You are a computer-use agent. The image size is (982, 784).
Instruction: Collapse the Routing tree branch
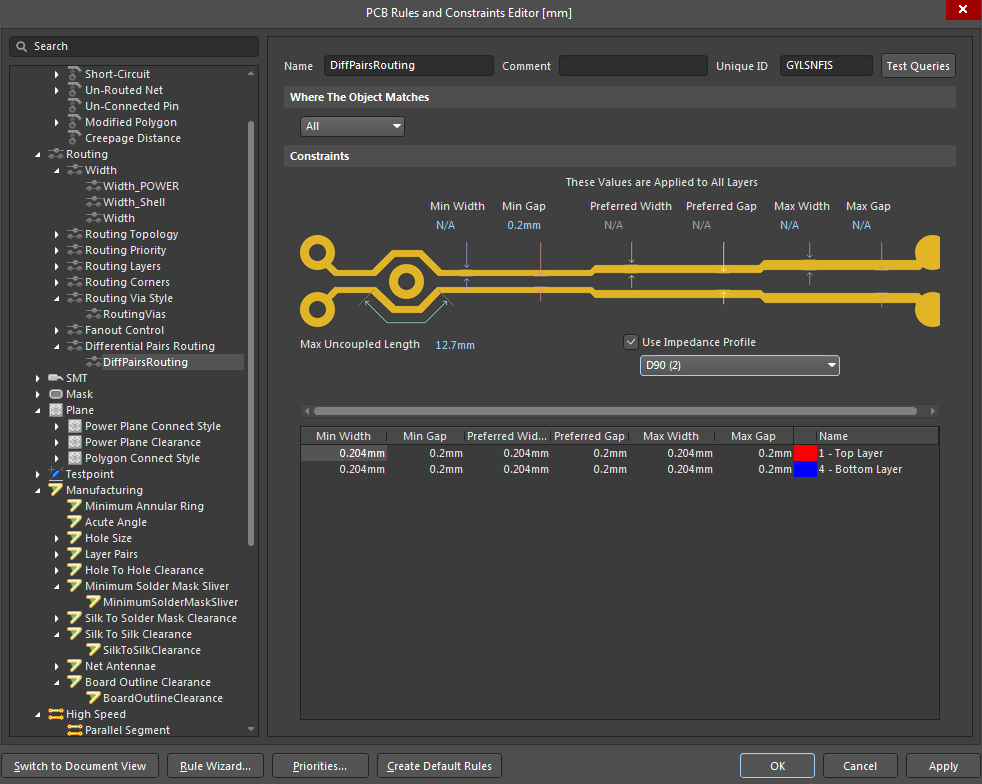(38, 154)
